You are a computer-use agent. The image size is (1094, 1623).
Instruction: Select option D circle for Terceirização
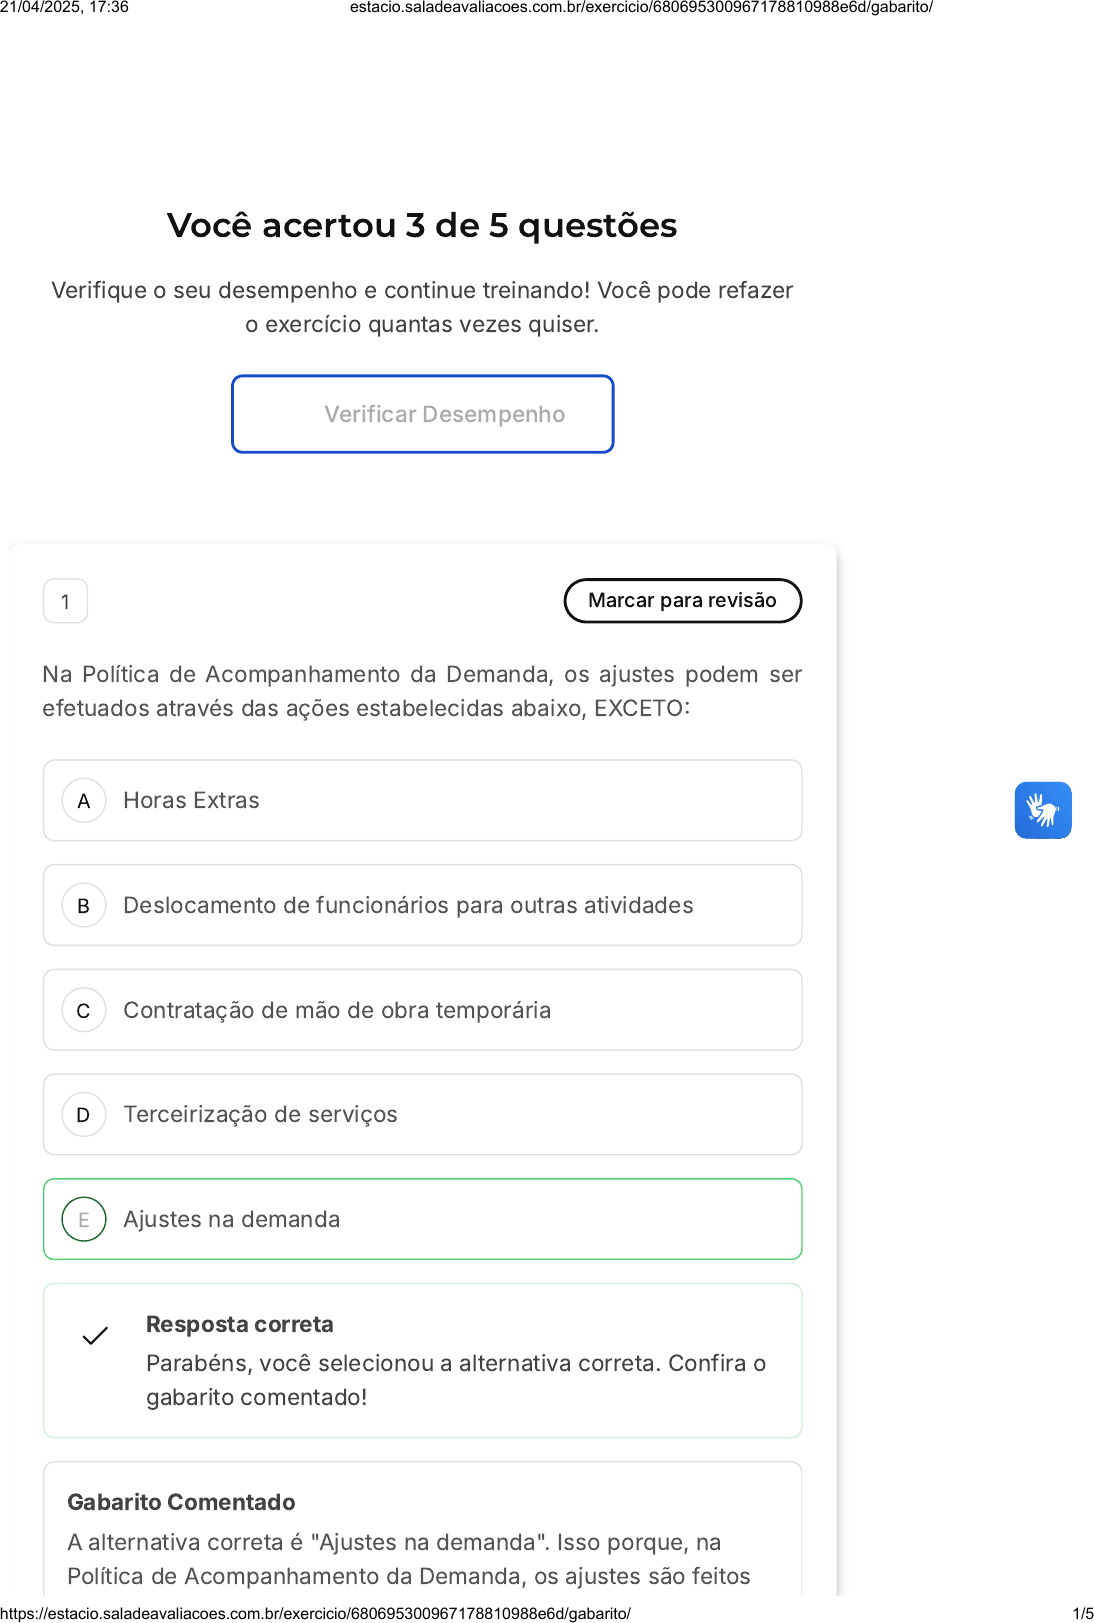tap(84, 1115)
